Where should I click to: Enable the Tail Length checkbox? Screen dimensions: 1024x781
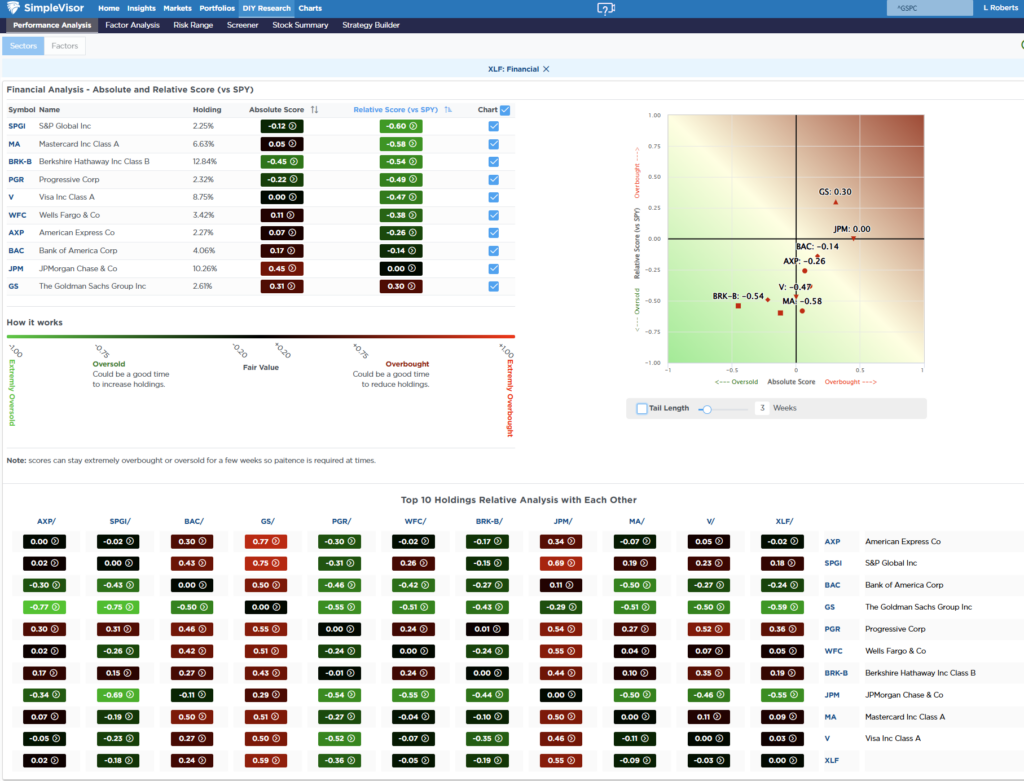(x=641, y=408)
